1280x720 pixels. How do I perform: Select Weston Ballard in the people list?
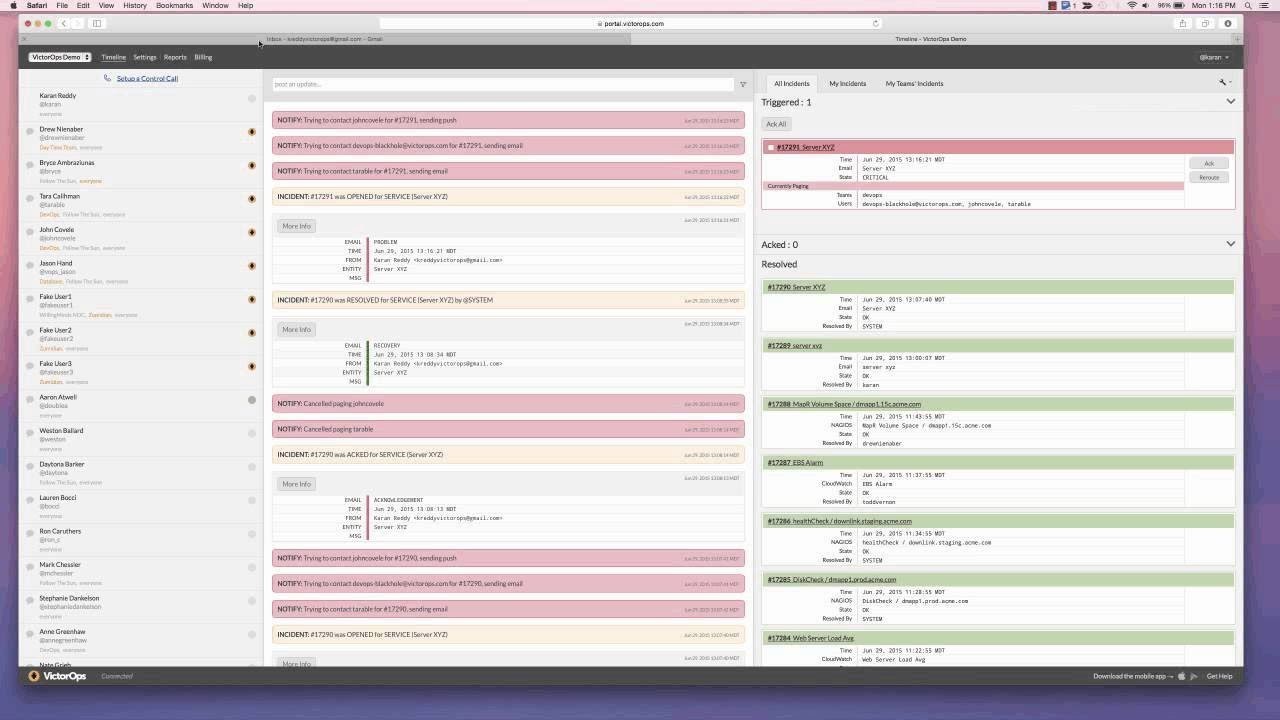coord(140,437)
